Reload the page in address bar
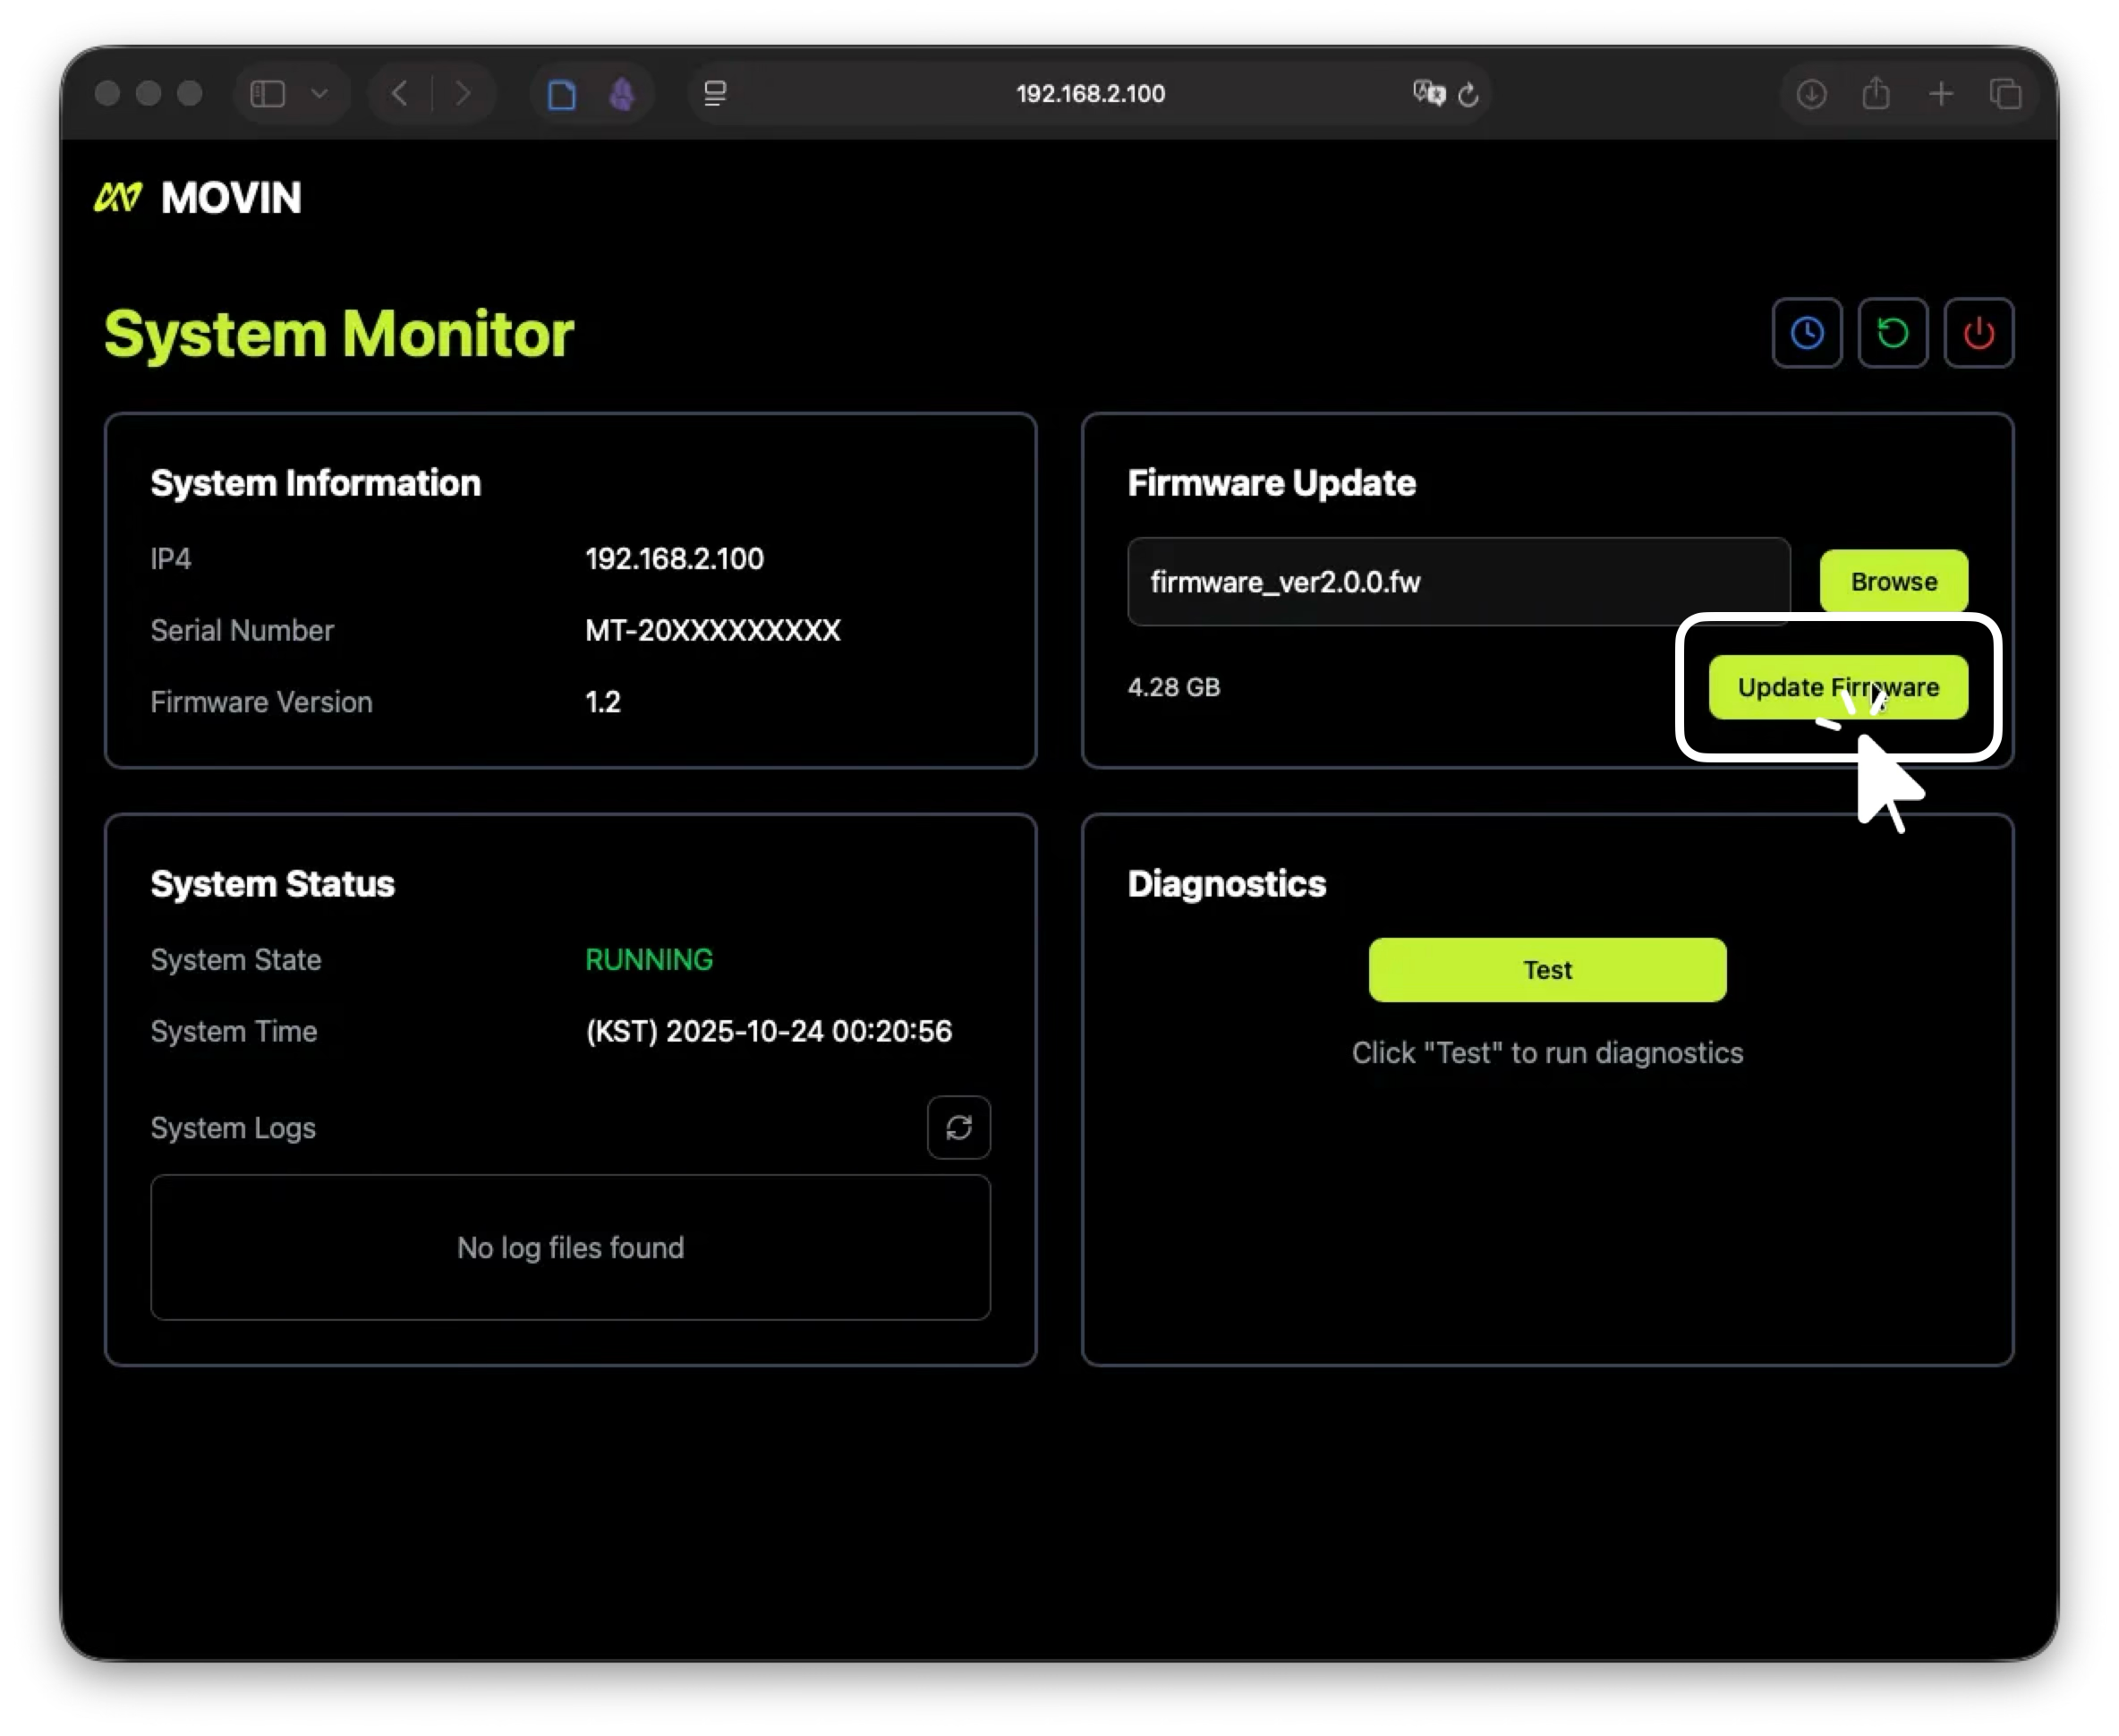This screenshot has height=1736, width=2119. [x=1468, y=95]
